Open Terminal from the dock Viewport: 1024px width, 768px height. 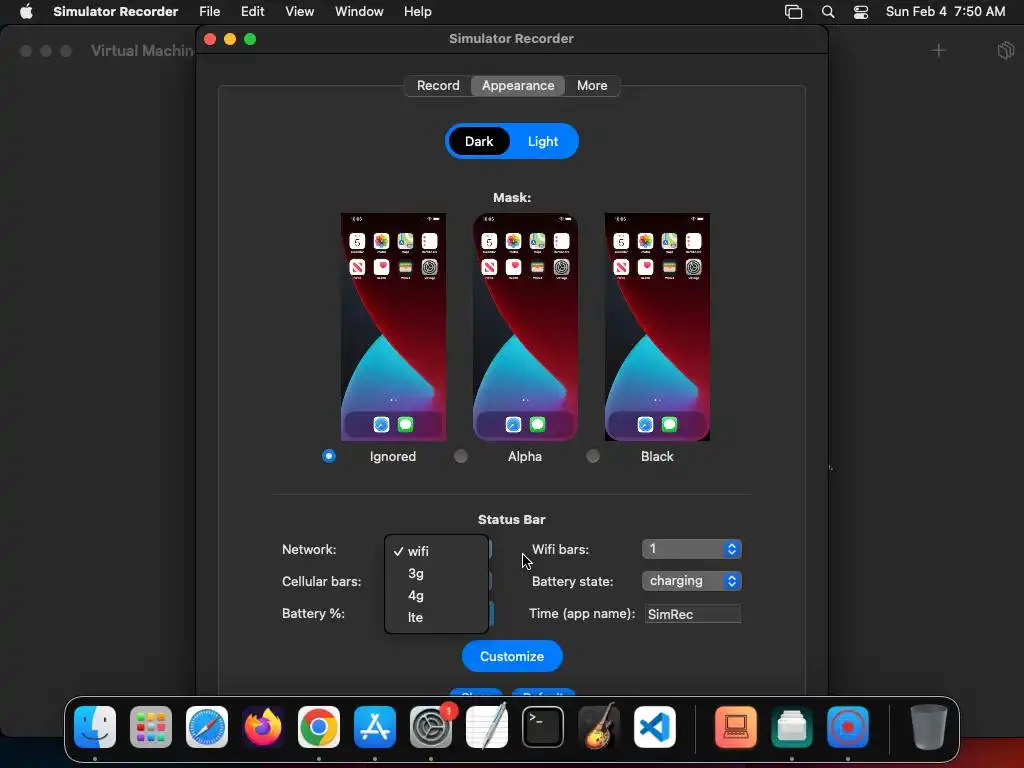pos(543,727)
